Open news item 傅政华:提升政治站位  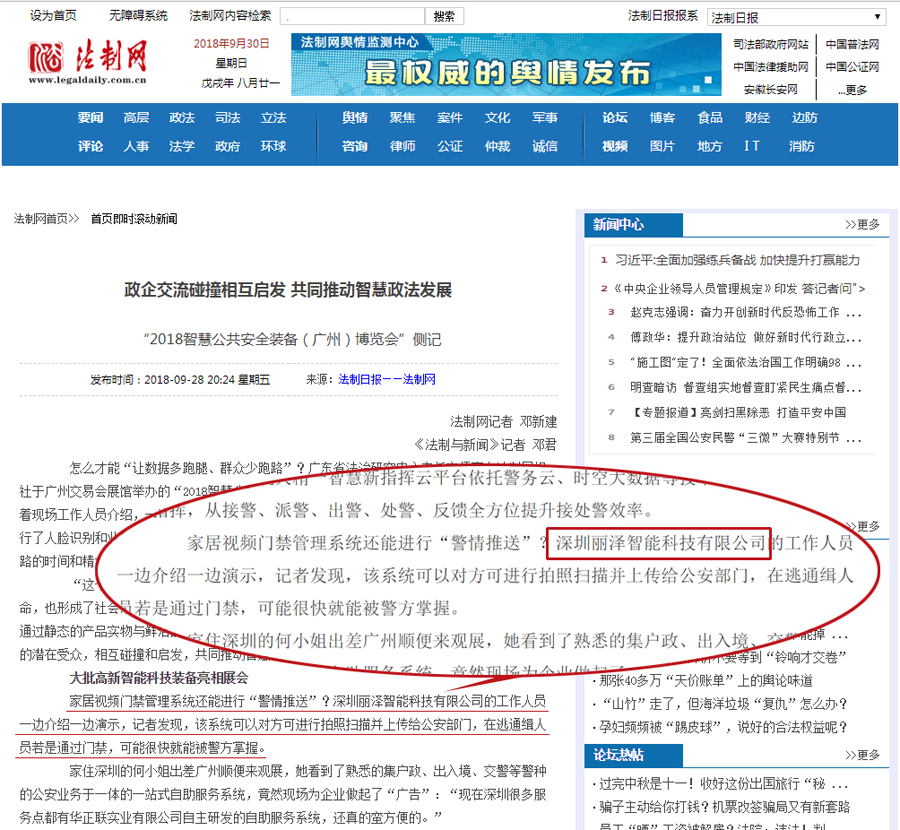[x=746, y=338]
